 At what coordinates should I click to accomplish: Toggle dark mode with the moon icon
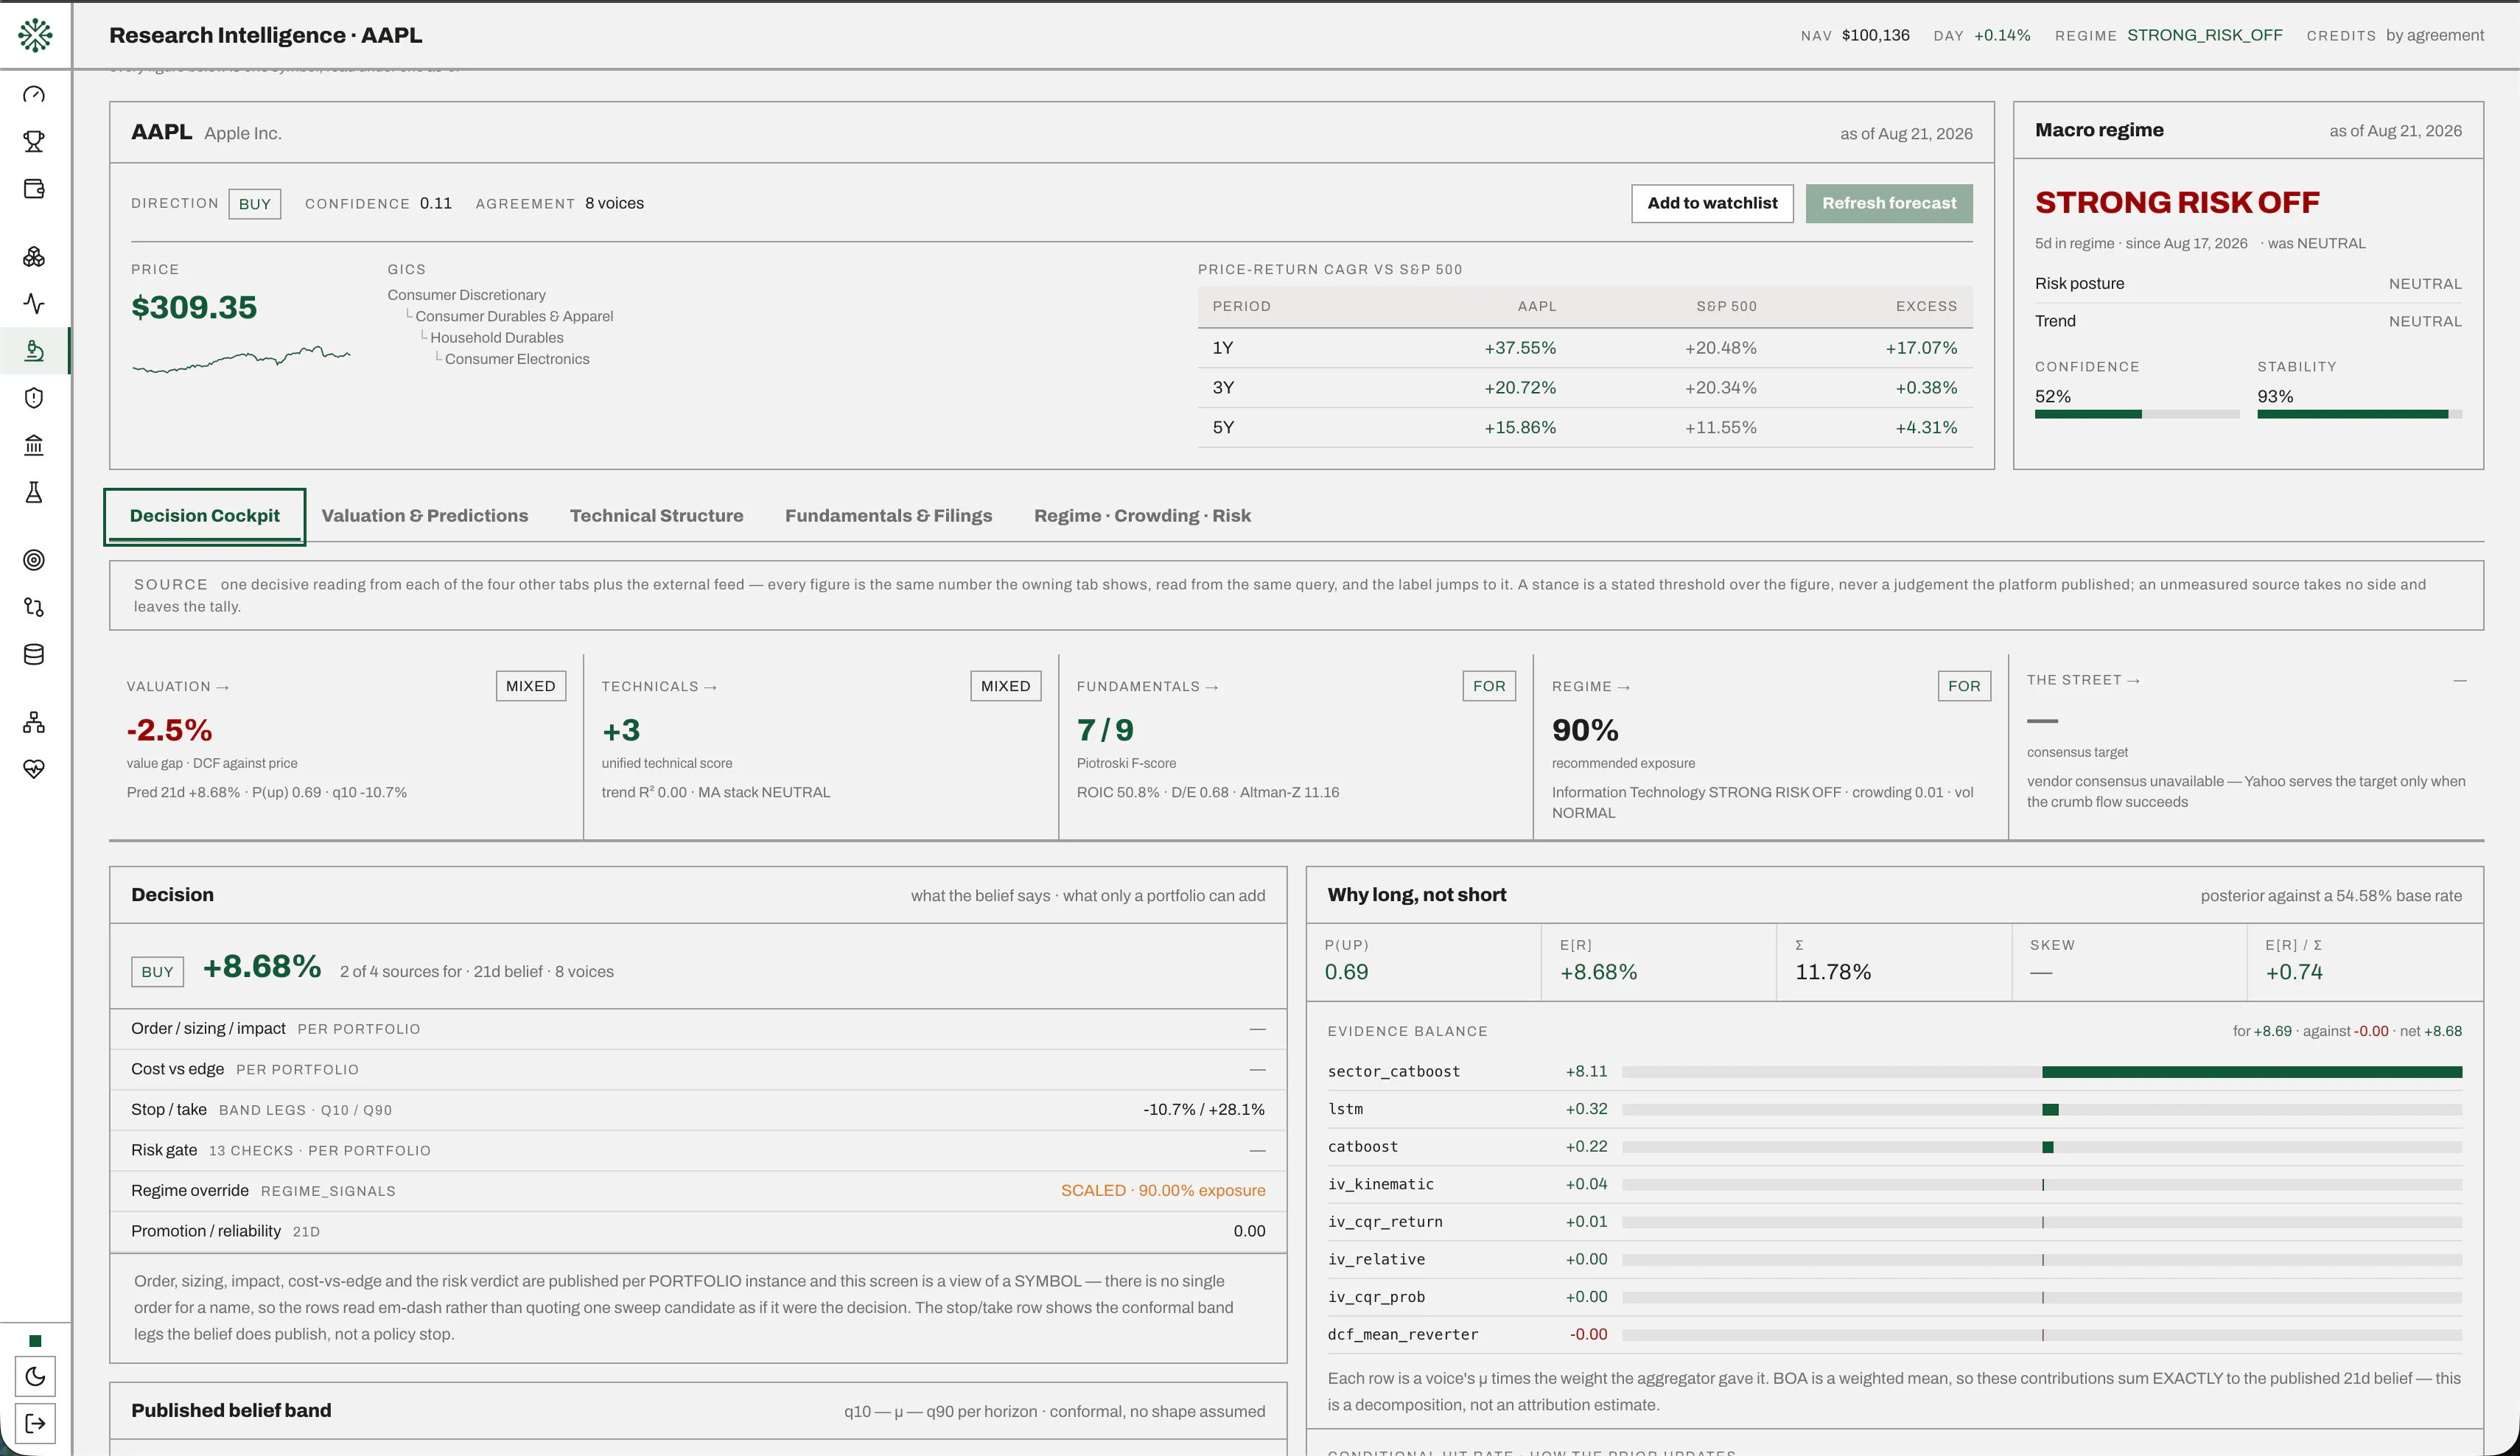[35, 1377]
